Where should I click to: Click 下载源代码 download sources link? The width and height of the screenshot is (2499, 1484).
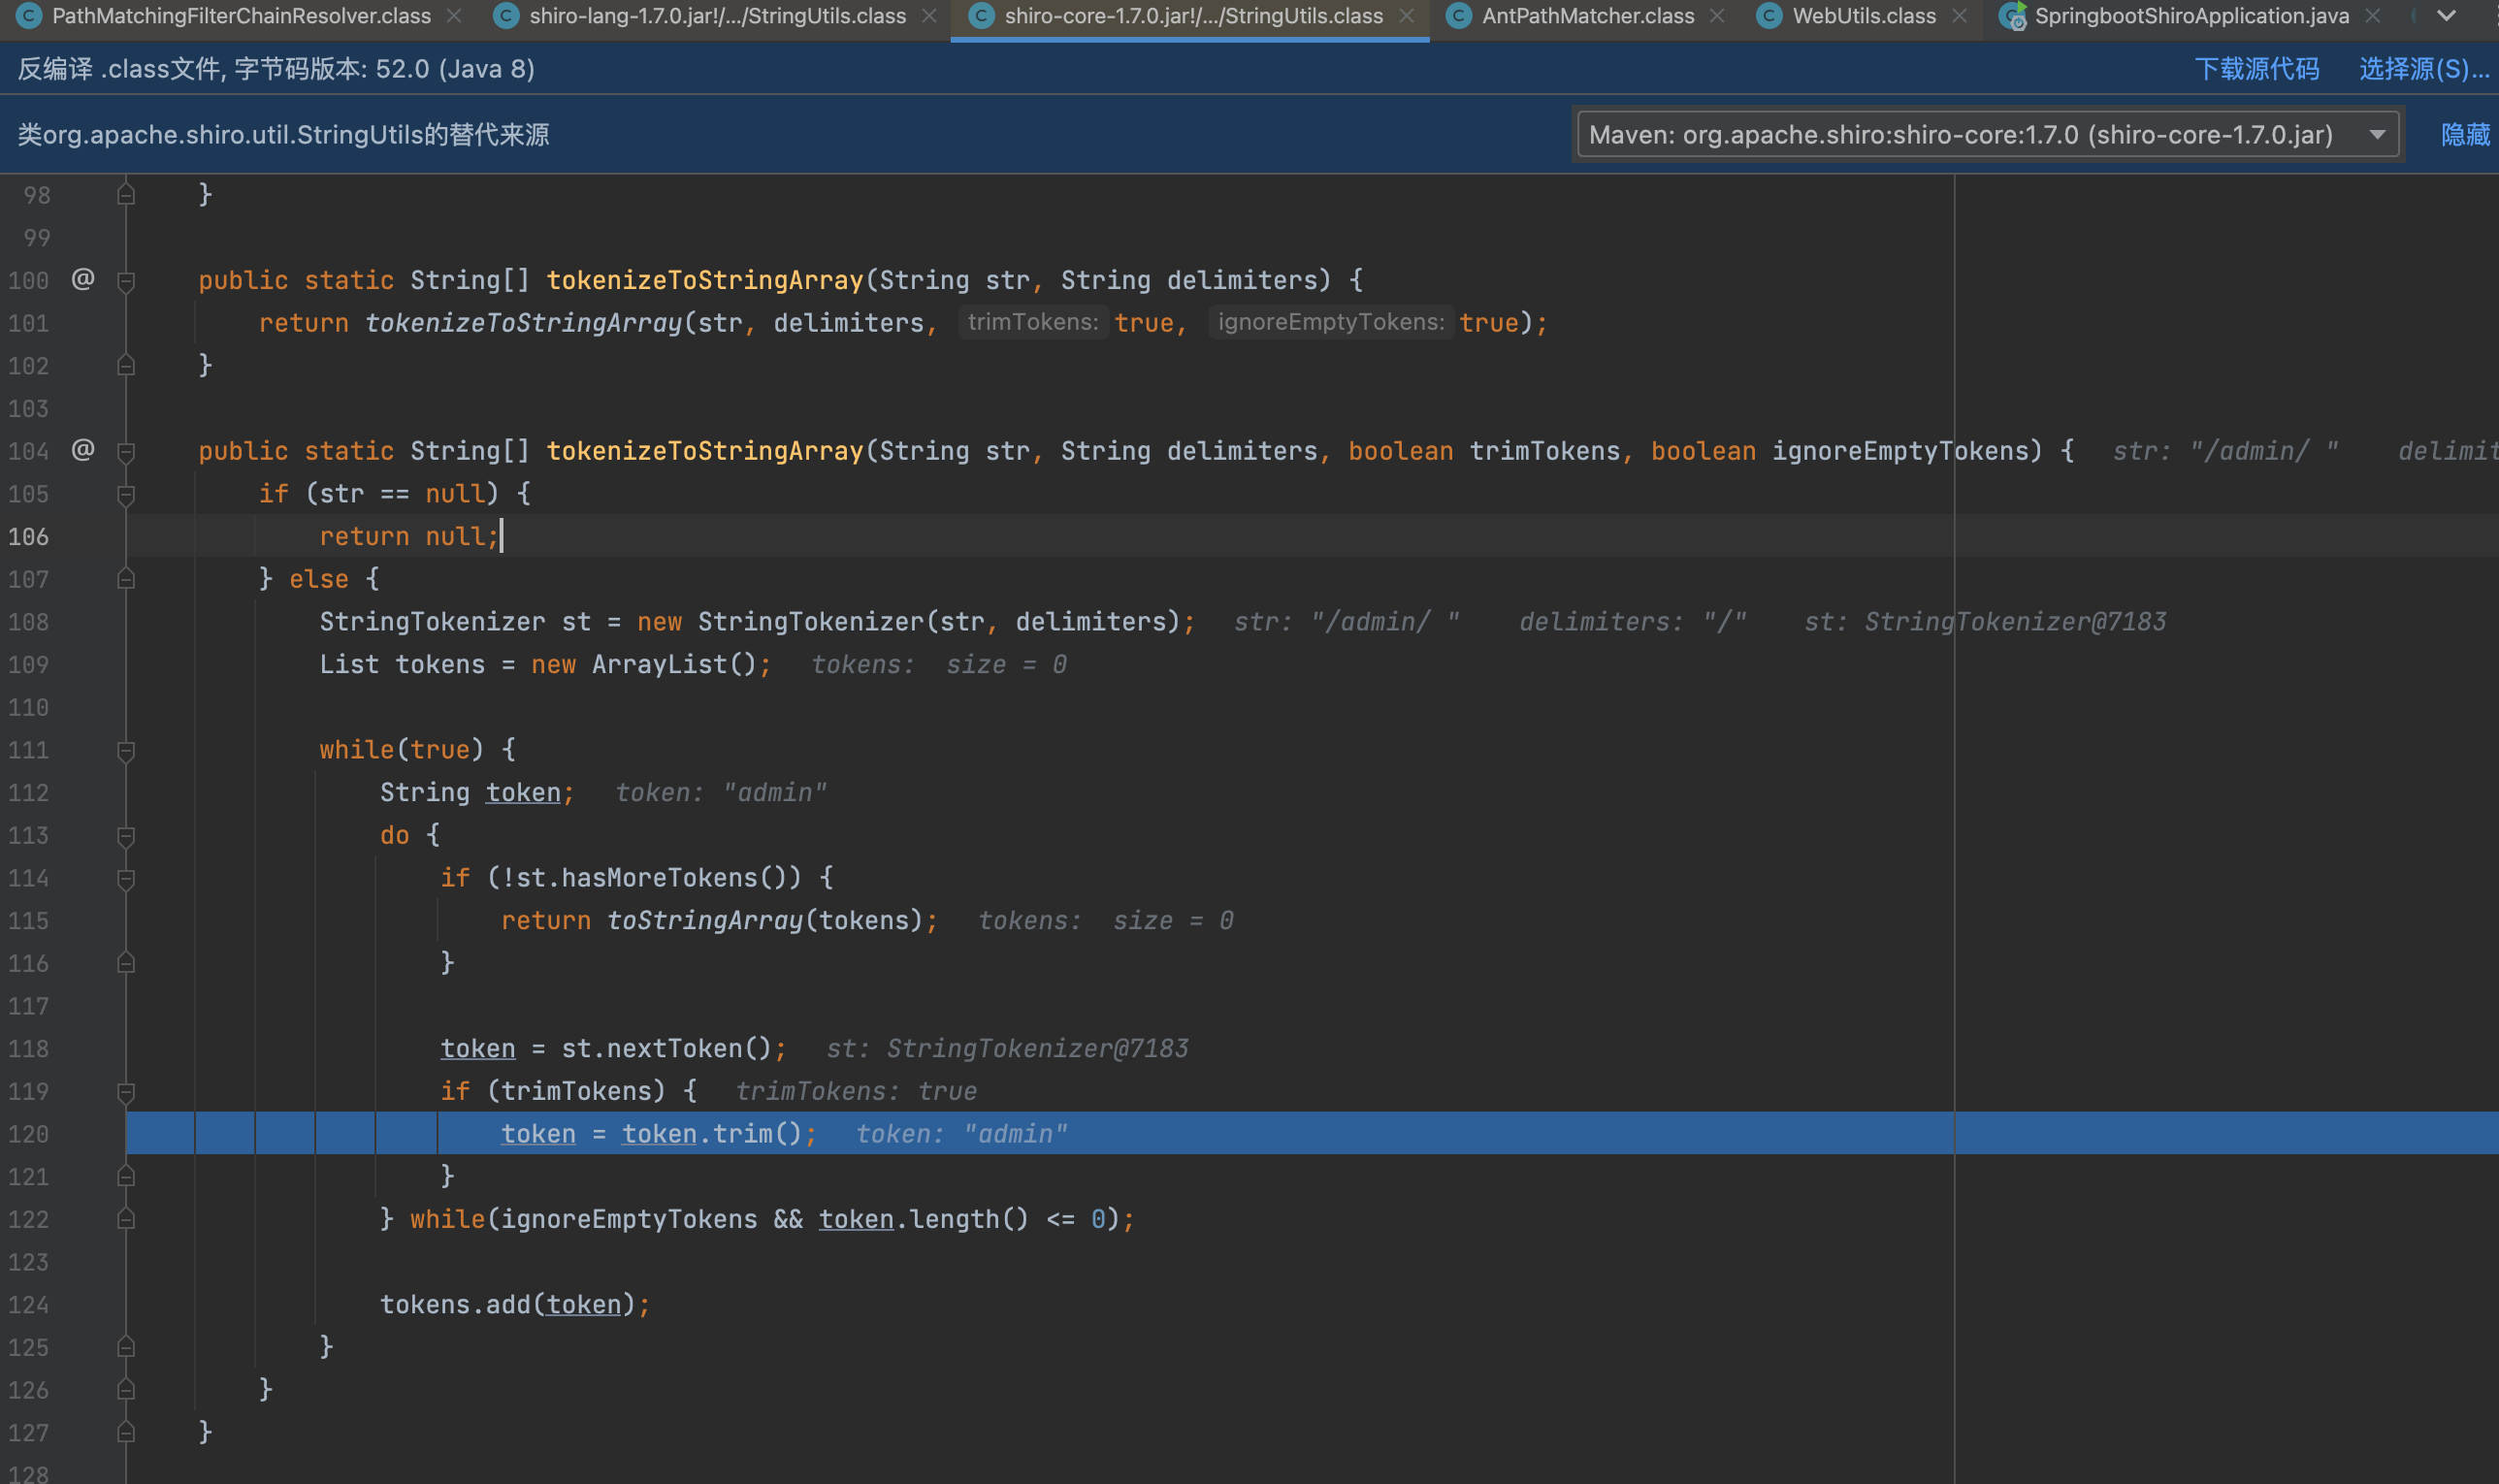pos(2256,69)
